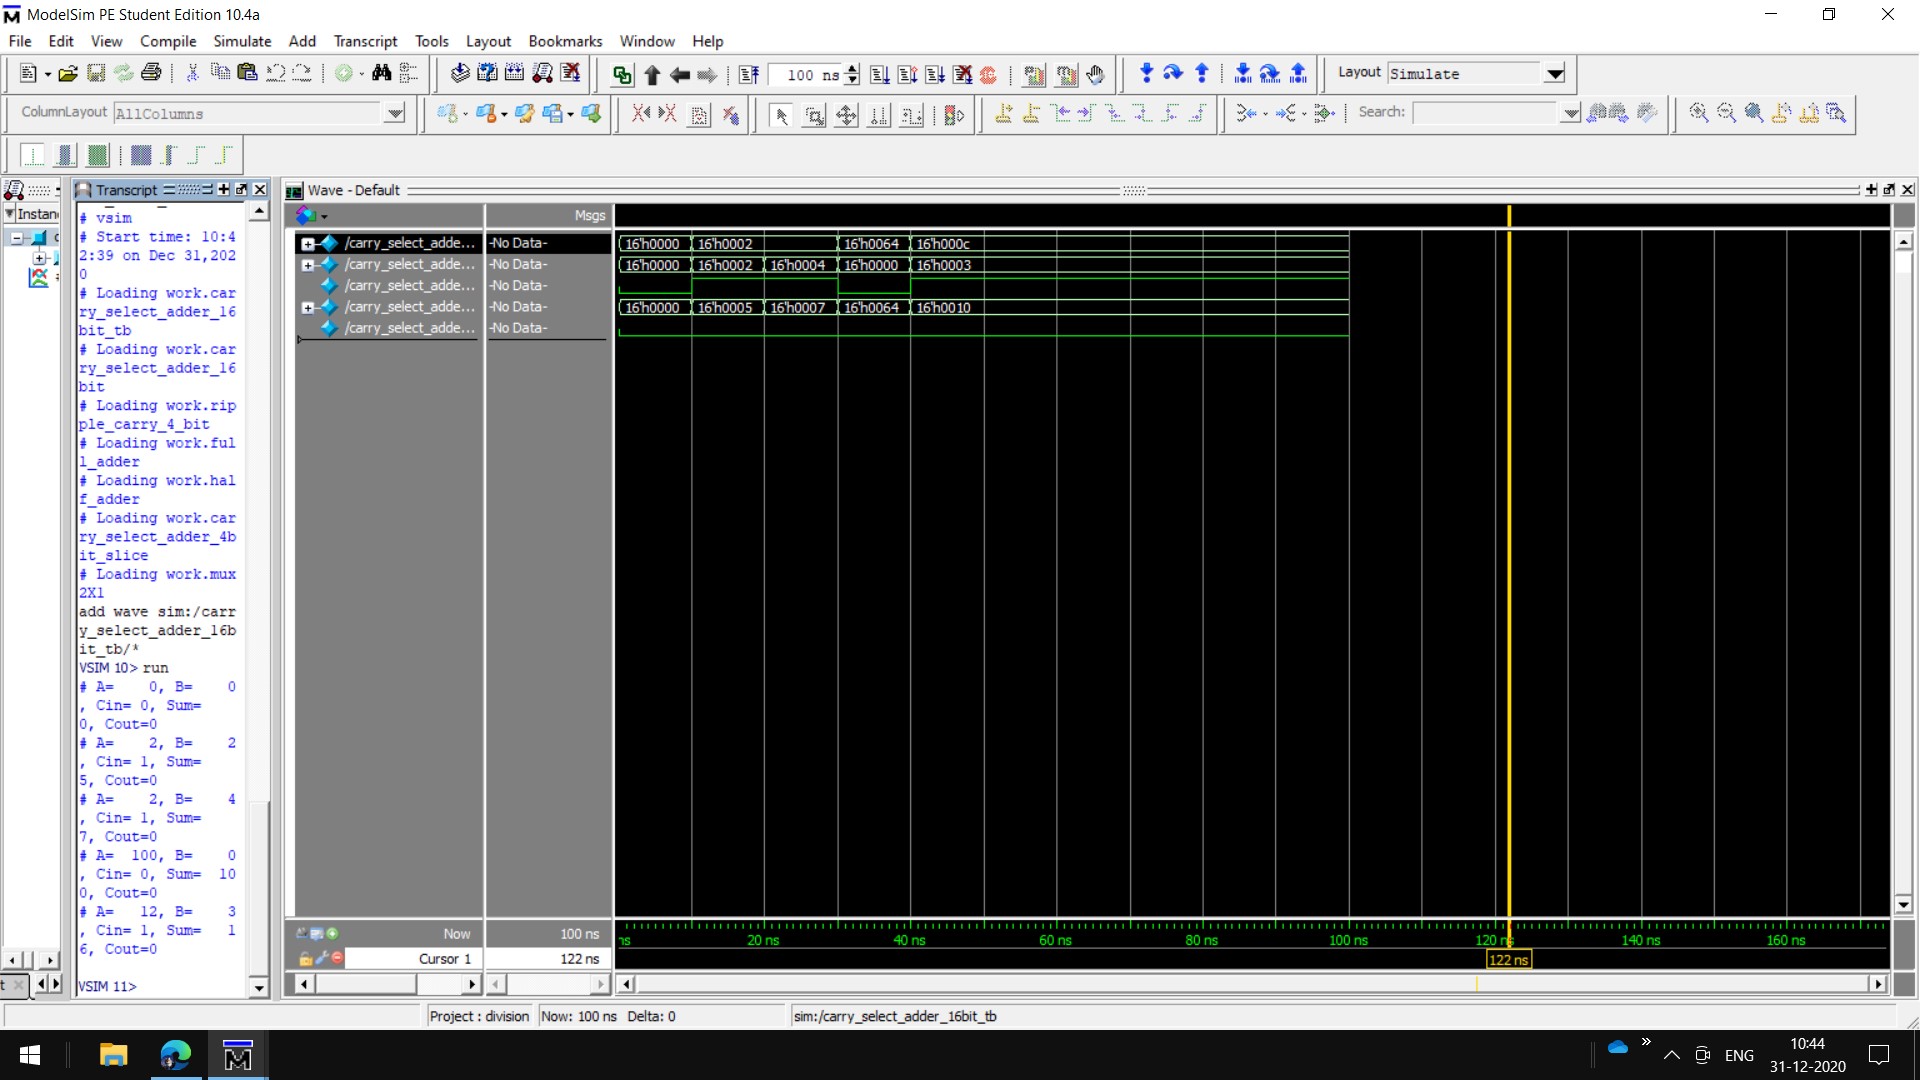Screen dimensions: 1920x1080
Task: Click the Find binoculars icon
Action: tap(381, 74)
